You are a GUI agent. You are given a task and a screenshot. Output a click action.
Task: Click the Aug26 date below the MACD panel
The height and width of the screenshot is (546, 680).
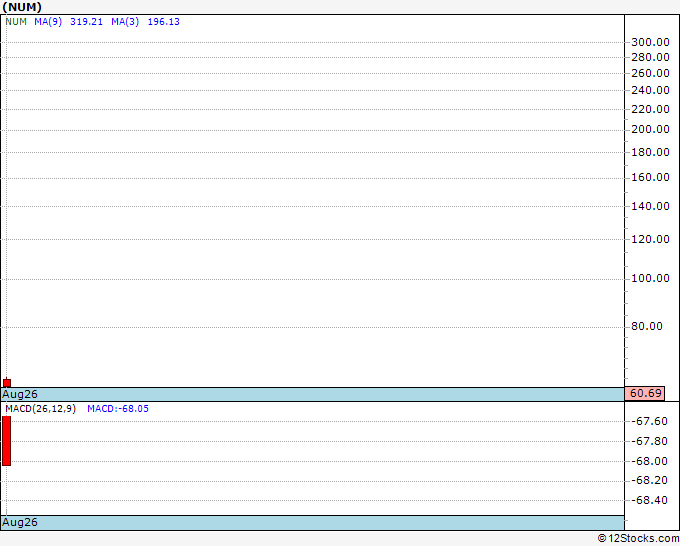click(20, 522)
